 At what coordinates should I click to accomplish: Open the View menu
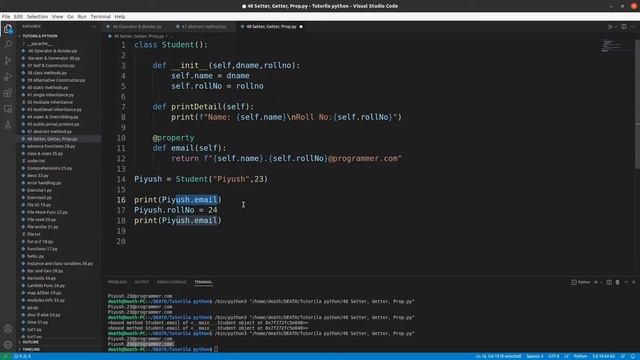[58, 17]
